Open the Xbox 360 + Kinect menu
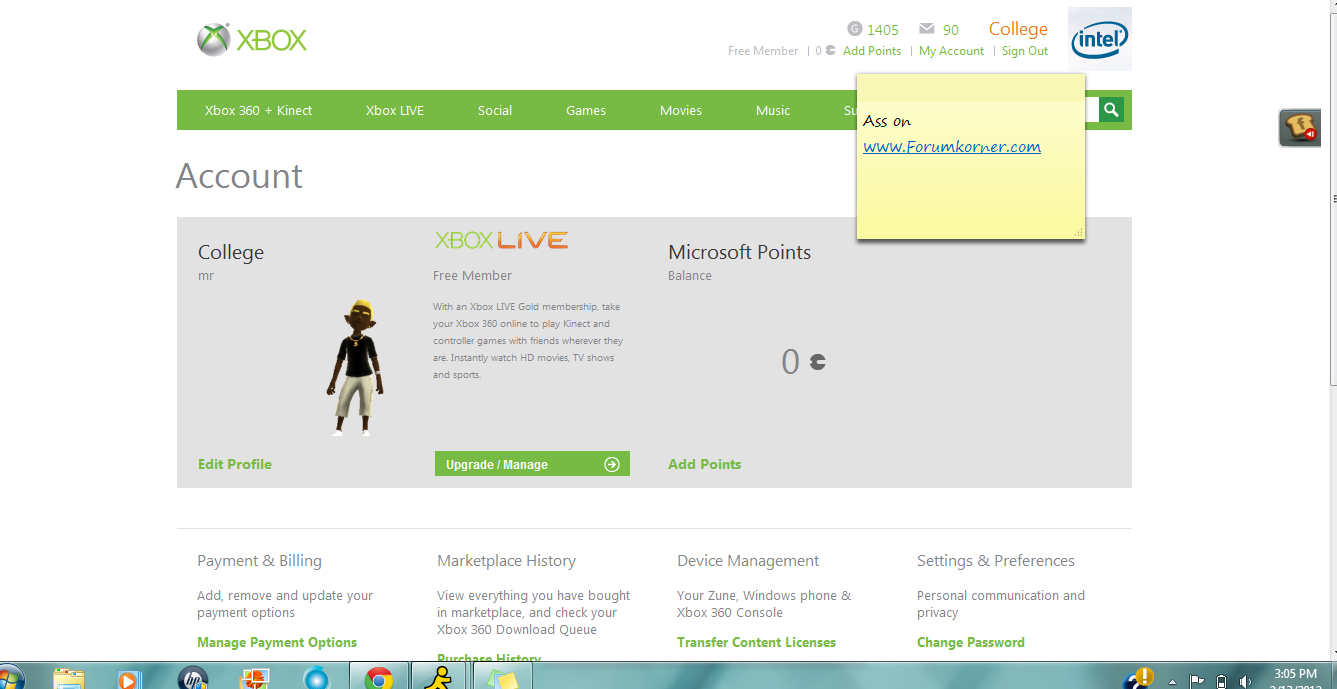 [258, 110]
